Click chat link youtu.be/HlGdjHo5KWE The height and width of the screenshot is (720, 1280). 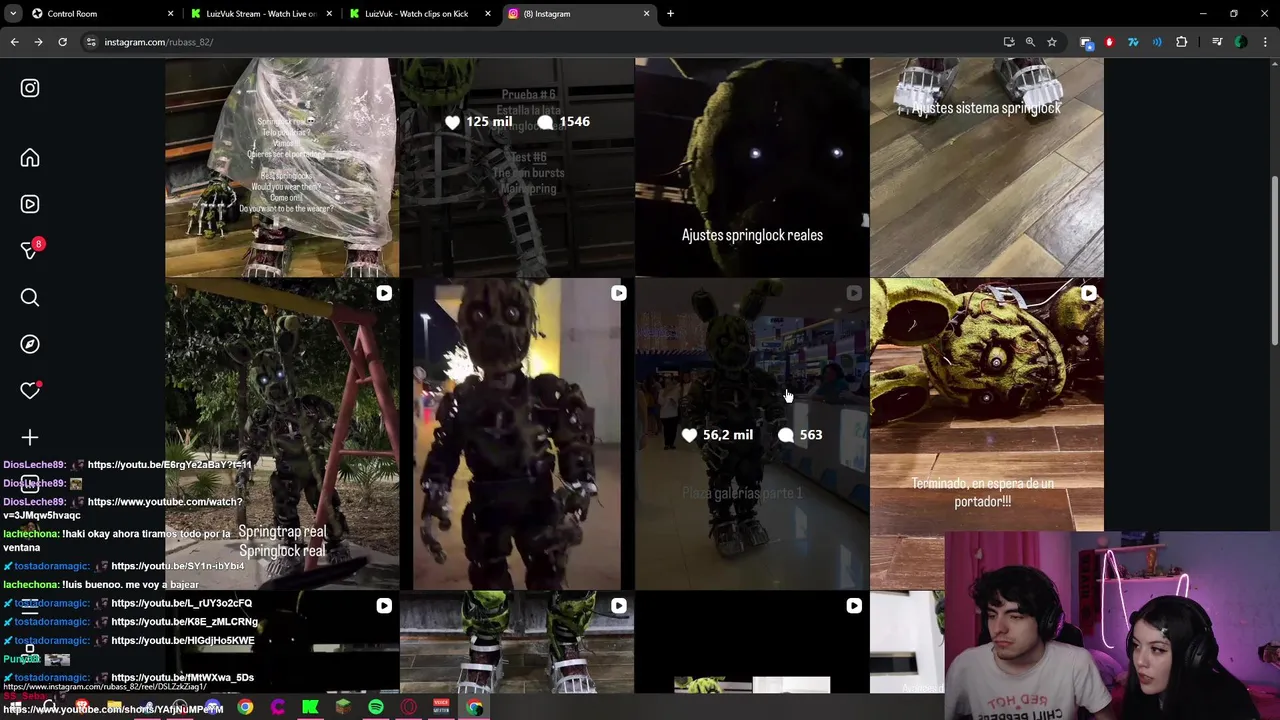pos(183,640)
